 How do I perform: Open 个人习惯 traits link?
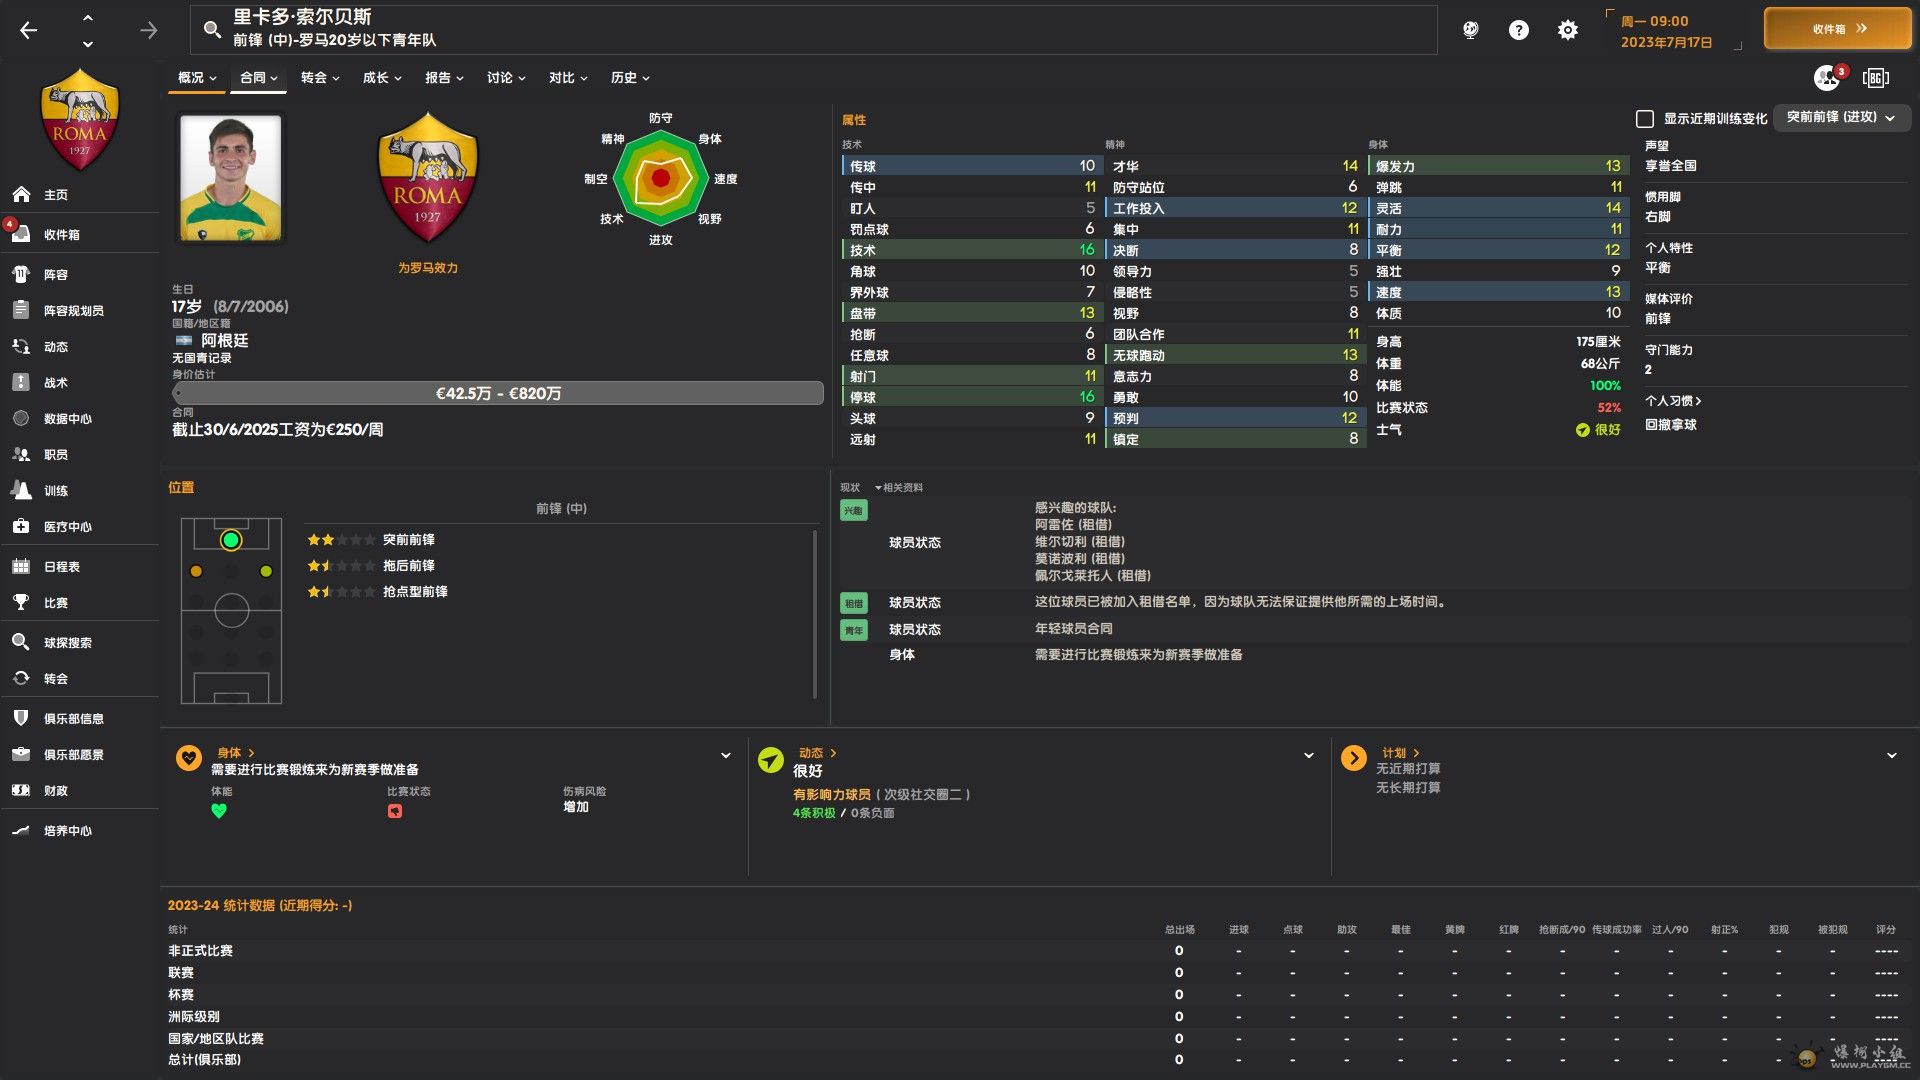point(1673,401)
